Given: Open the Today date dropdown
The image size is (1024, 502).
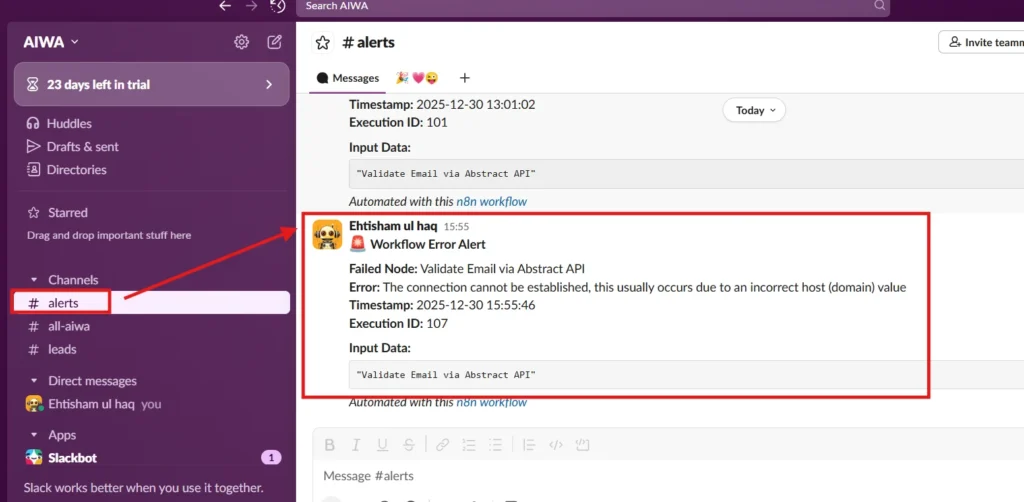Looking at the screenshot, I should 754,110.
